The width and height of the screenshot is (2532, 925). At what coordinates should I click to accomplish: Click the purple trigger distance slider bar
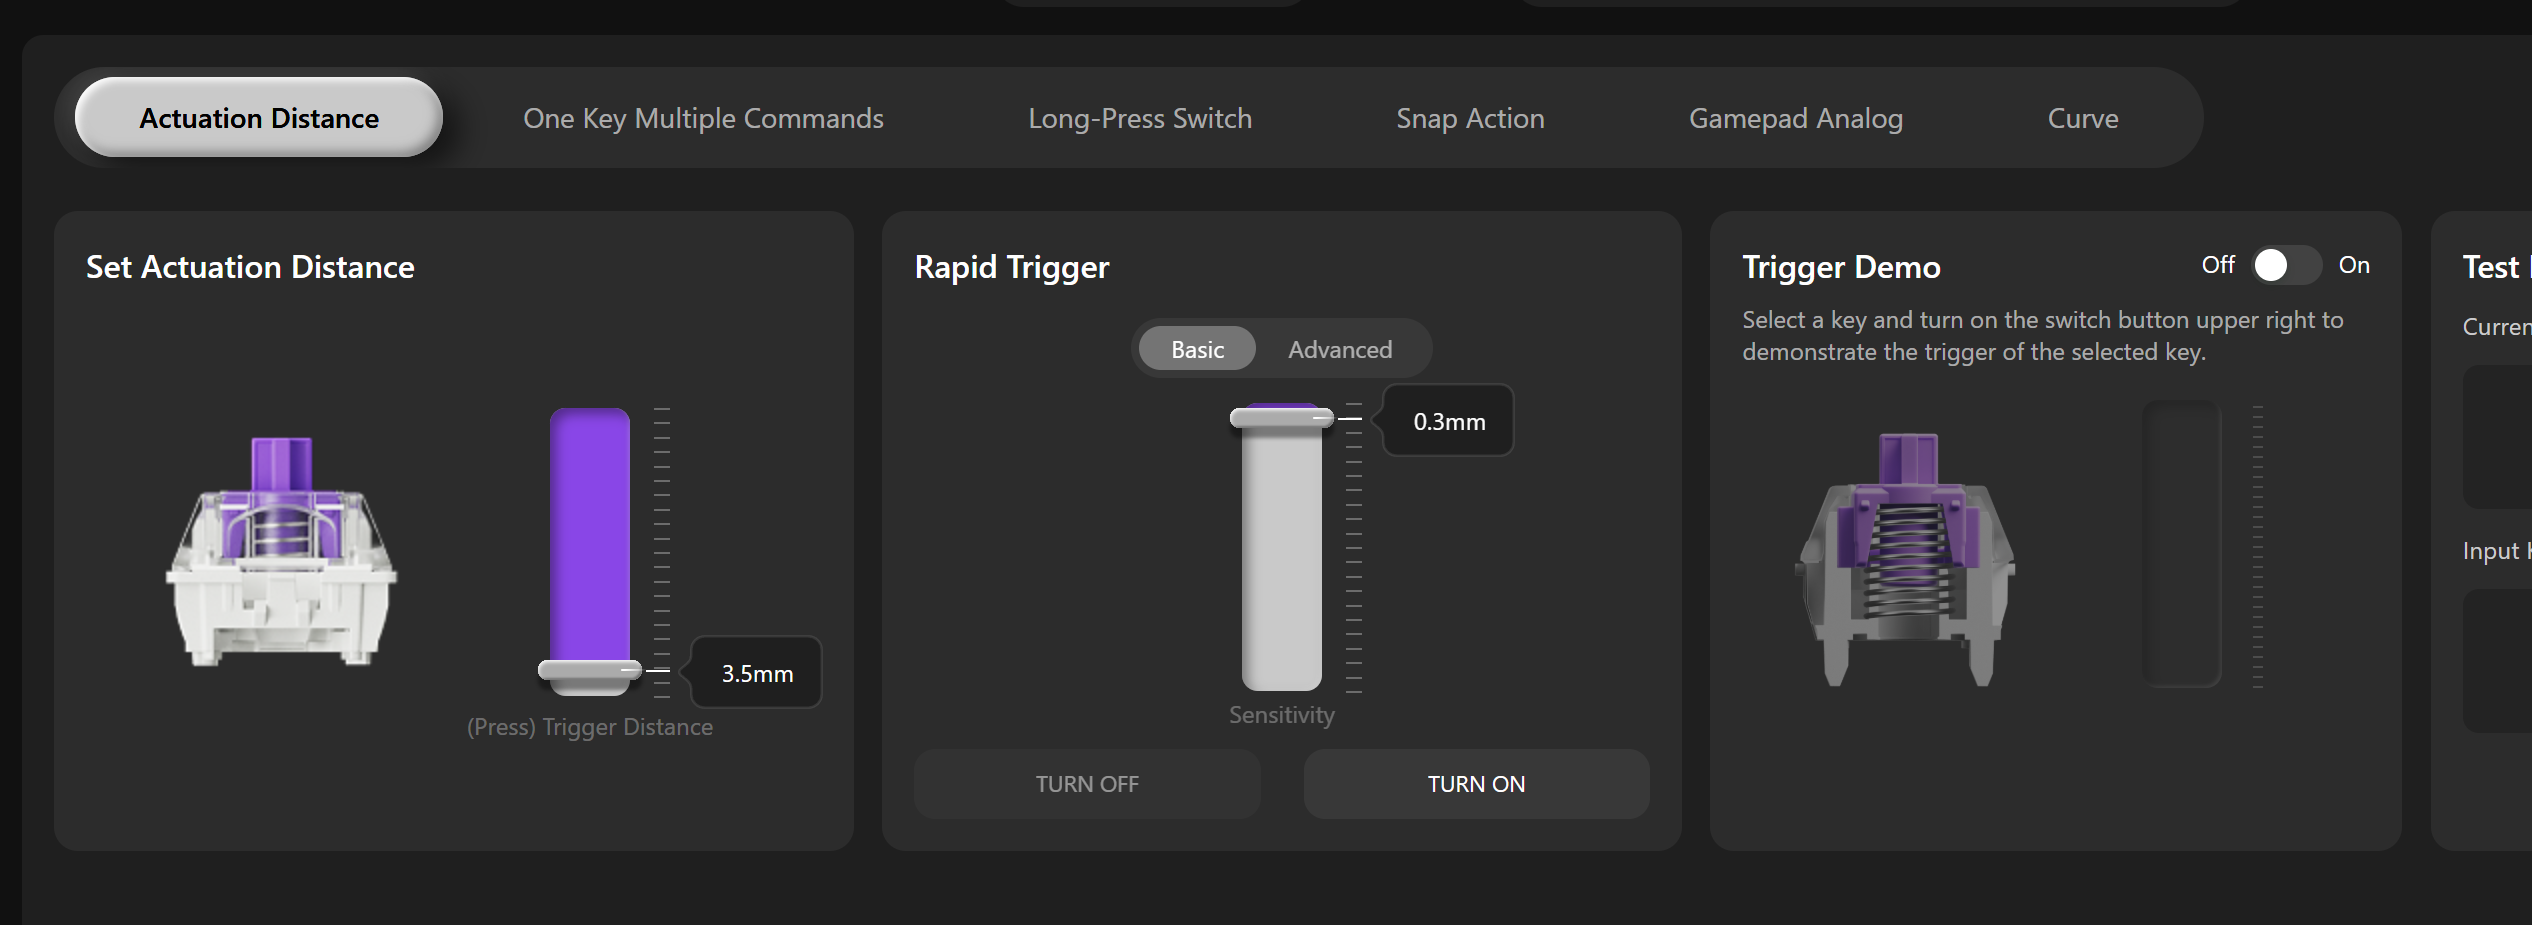point(589,530)
